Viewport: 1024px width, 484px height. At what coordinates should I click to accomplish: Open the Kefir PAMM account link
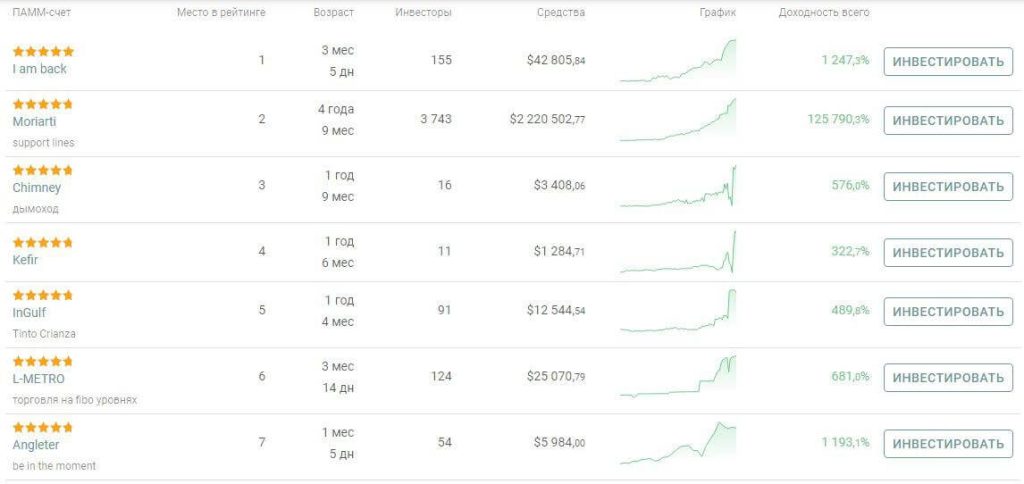coord(25,259)
